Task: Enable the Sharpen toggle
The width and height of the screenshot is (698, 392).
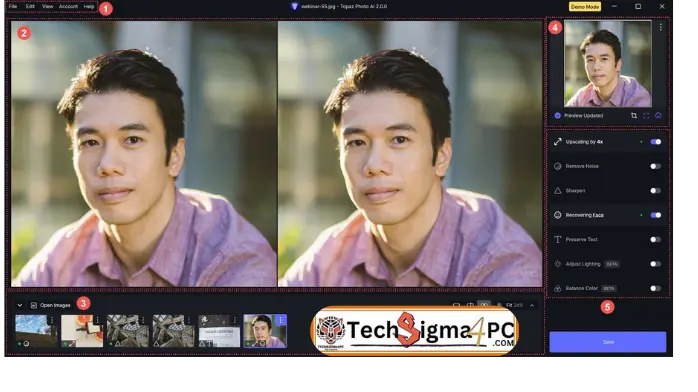Action: click(655, 191)
